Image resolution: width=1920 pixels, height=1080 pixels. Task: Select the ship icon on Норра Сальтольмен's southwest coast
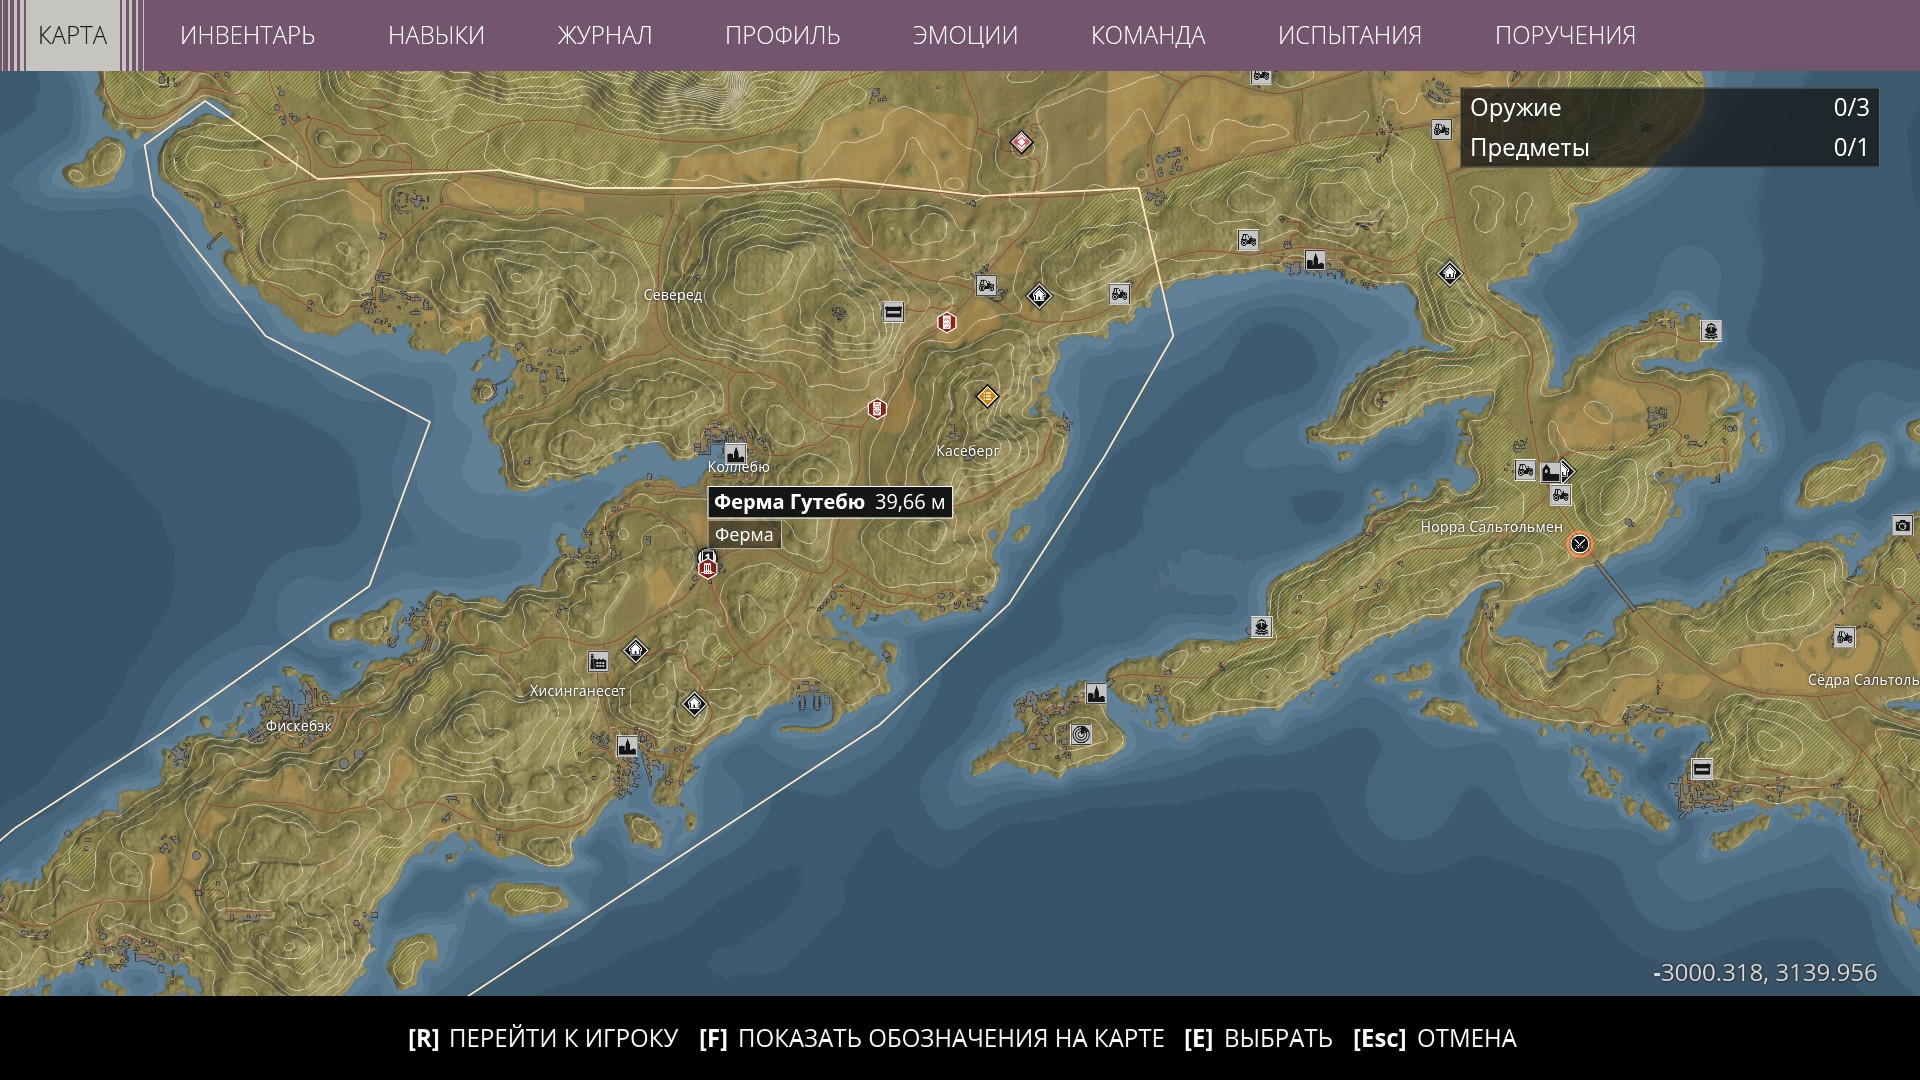1262,627
